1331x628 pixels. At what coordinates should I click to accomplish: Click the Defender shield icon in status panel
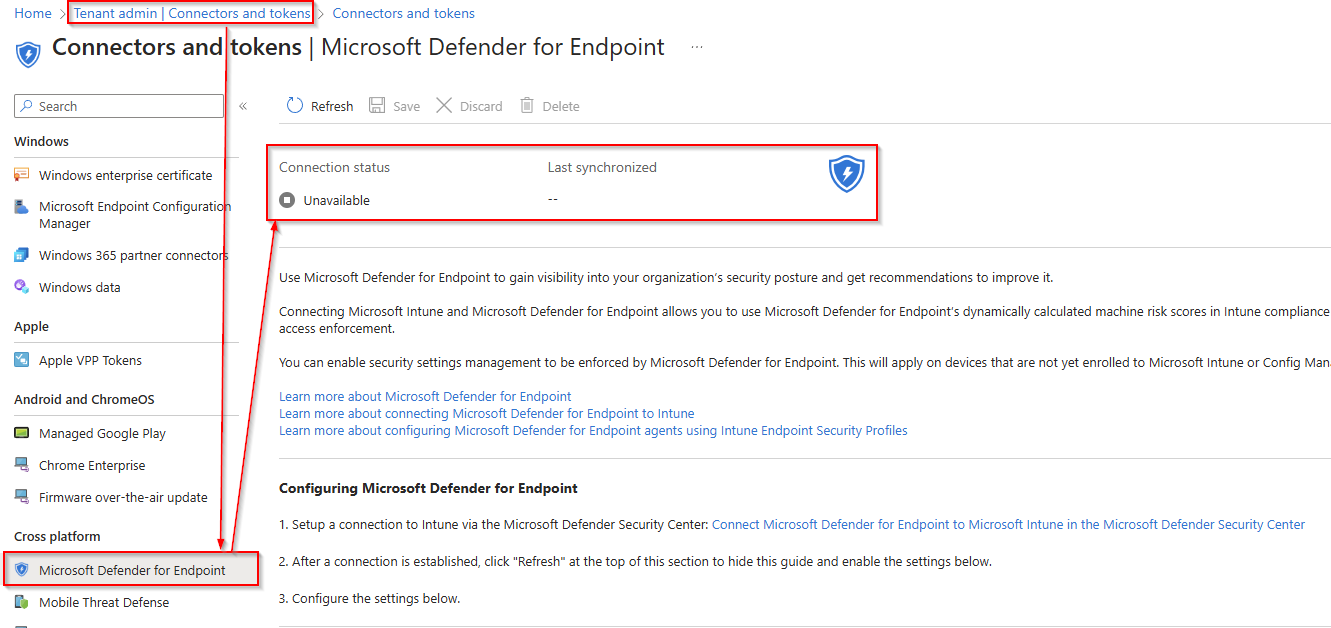pos(846,174)
